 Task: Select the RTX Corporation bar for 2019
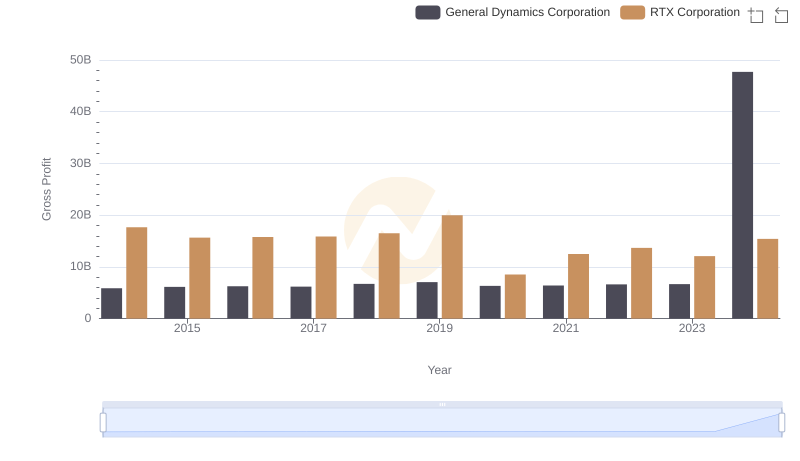[x=452, y=267]
